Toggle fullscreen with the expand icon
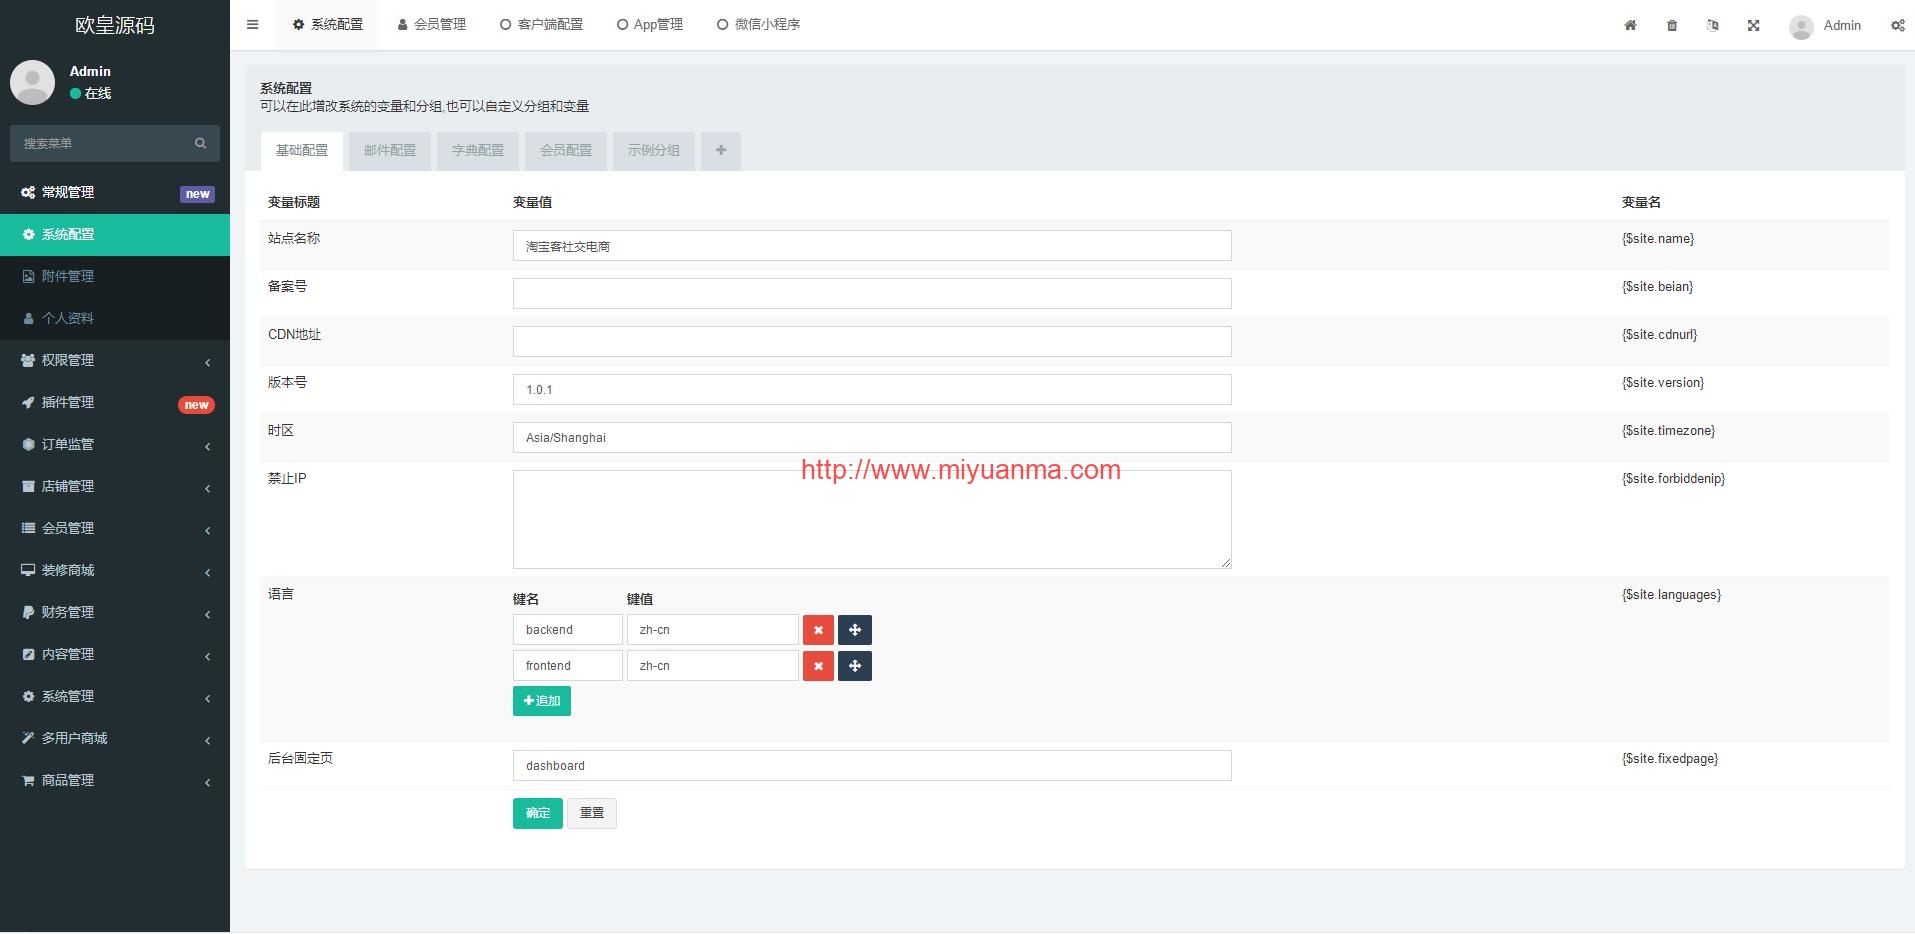 1754,25
